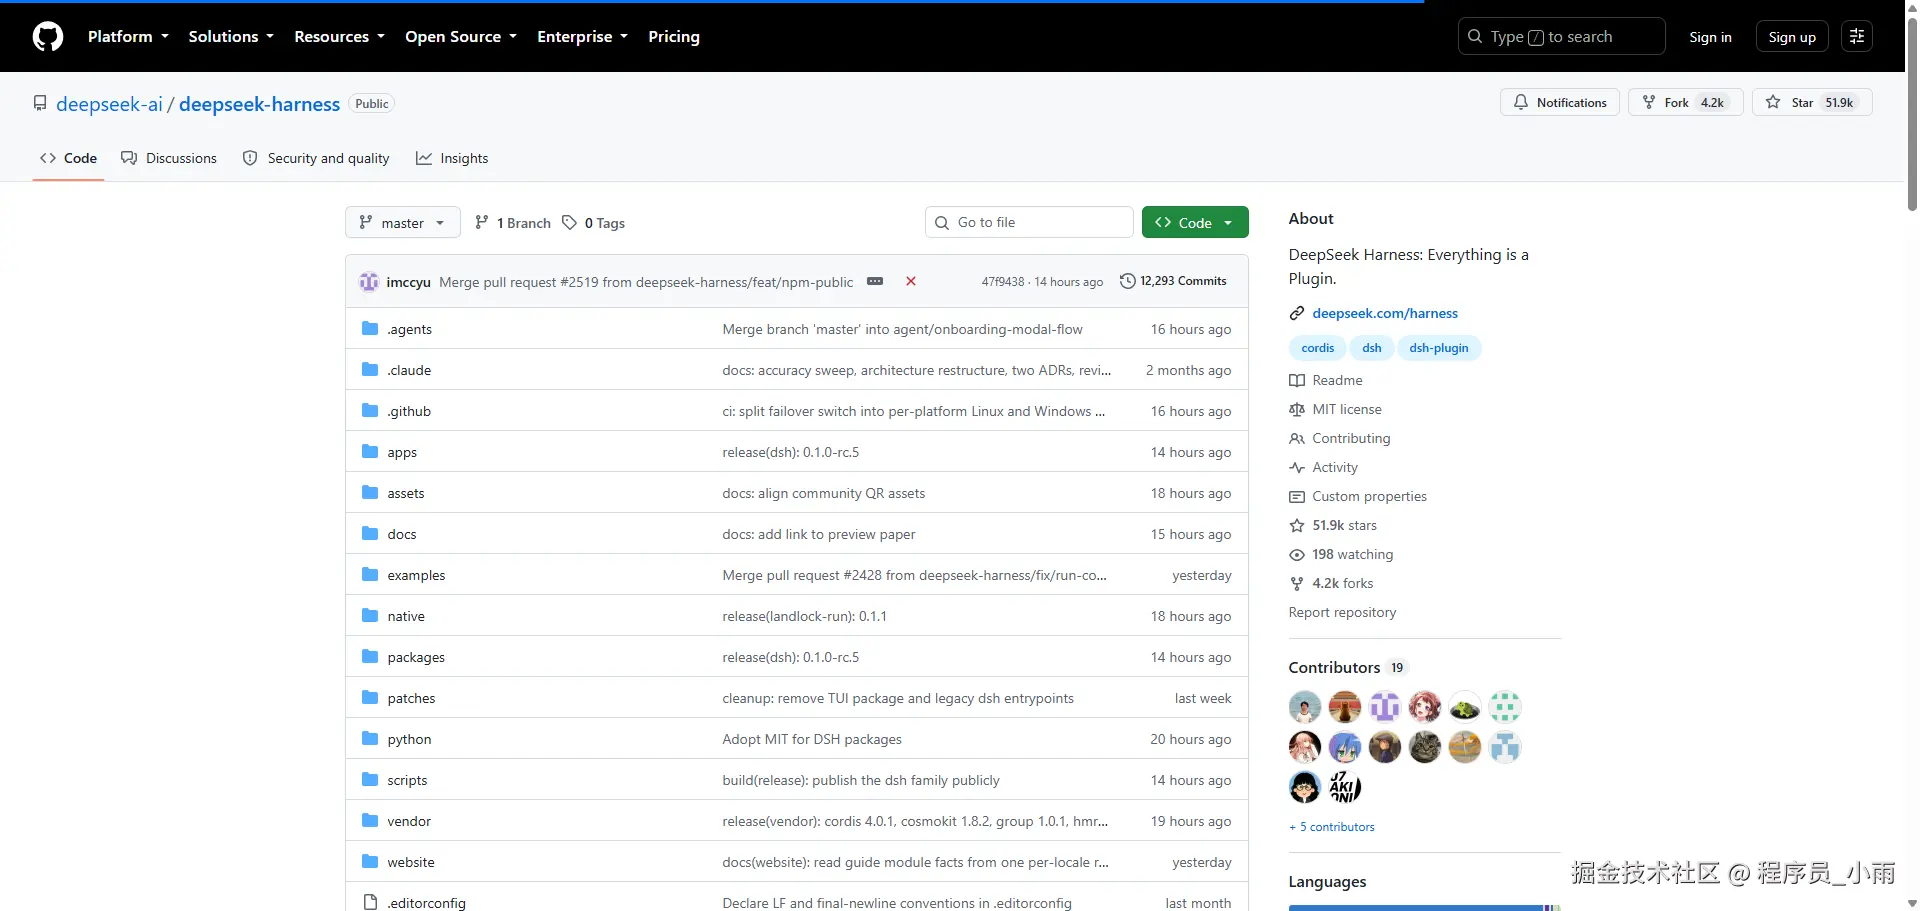Click the assets folder icon
The height and width of the screenshot is (911, 1920).
click(370, 493)
